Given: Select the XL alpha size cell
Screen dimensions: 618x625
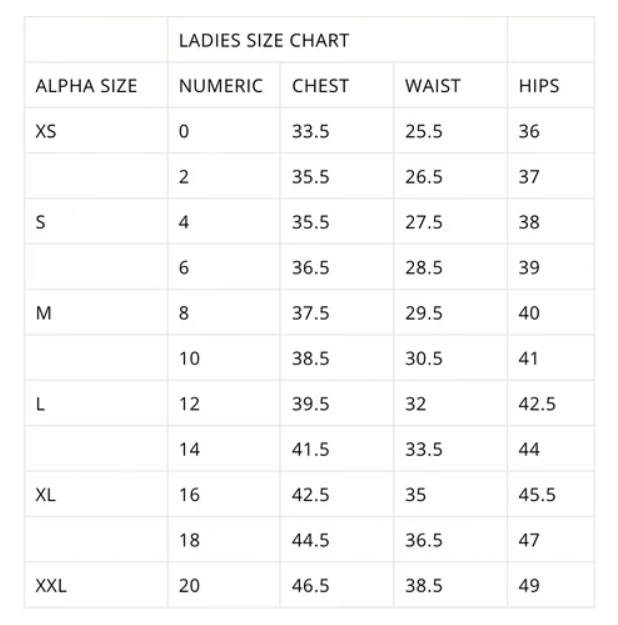Looking at the screenshot, I should [x=96, y=494].
